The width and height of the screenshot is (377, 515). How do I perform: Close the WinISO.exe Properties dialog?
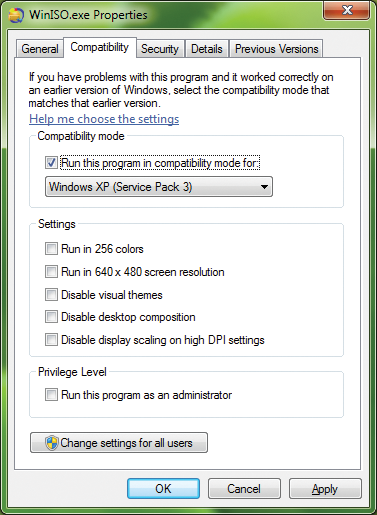tap(347, 10)
